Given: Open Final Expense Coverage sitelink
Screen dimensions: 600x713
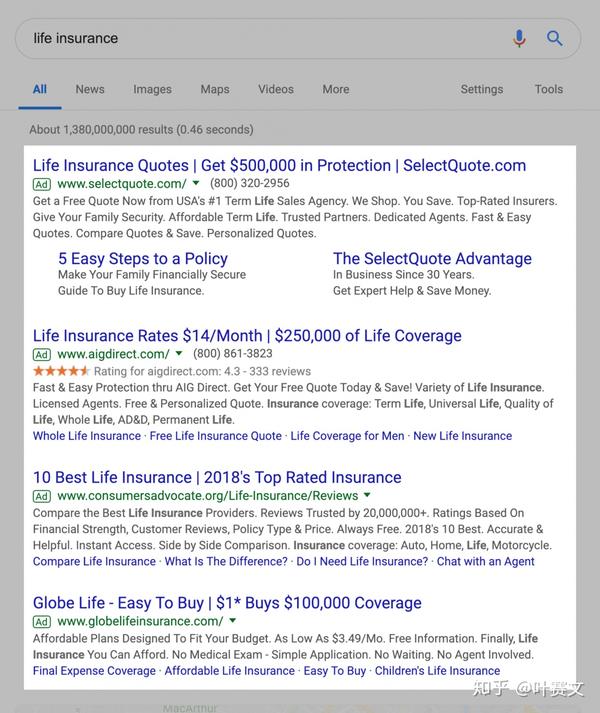Looking at the screenshot, I should [94, 671].
